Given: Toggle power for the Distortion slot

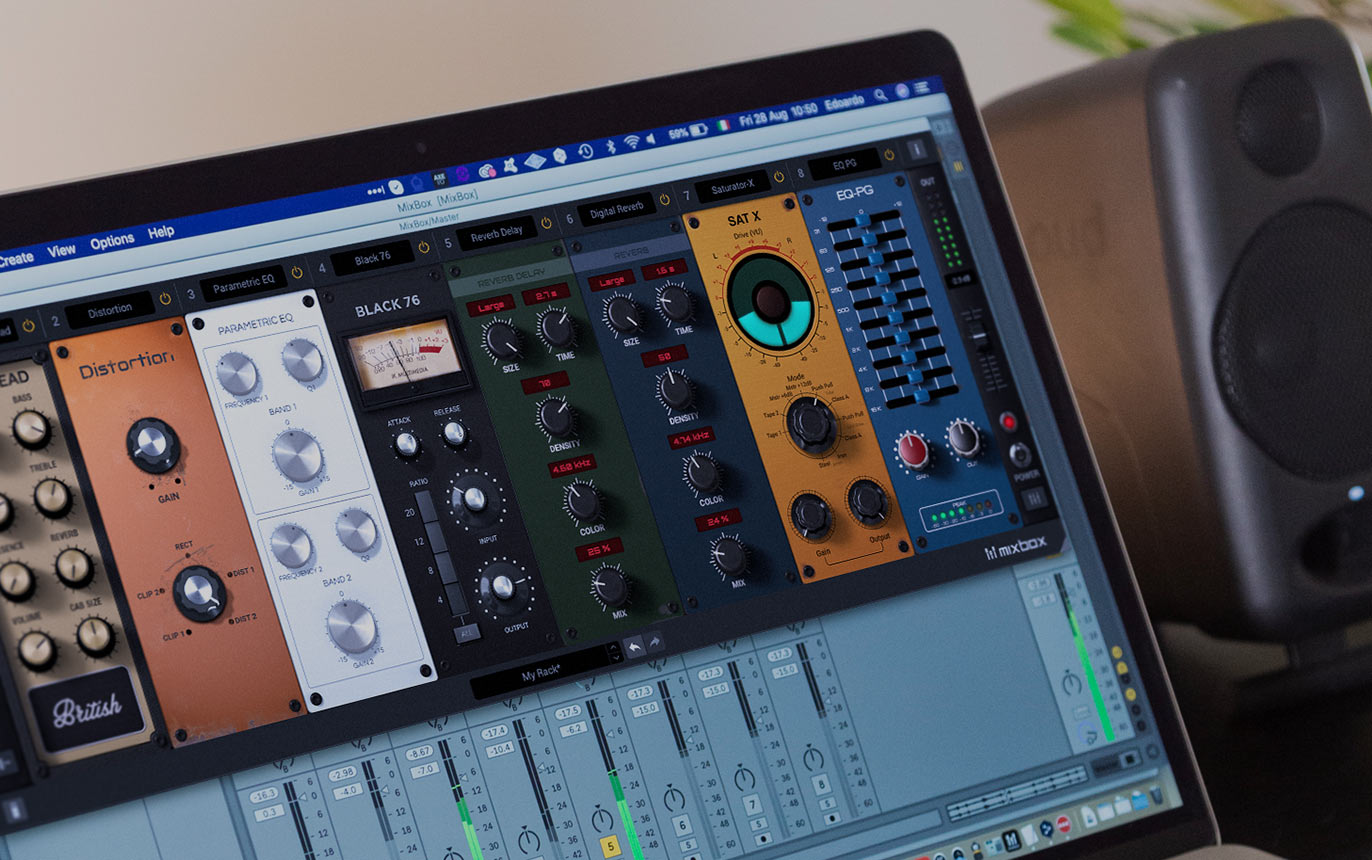Looking at the screenshot, I should point(166,299).
